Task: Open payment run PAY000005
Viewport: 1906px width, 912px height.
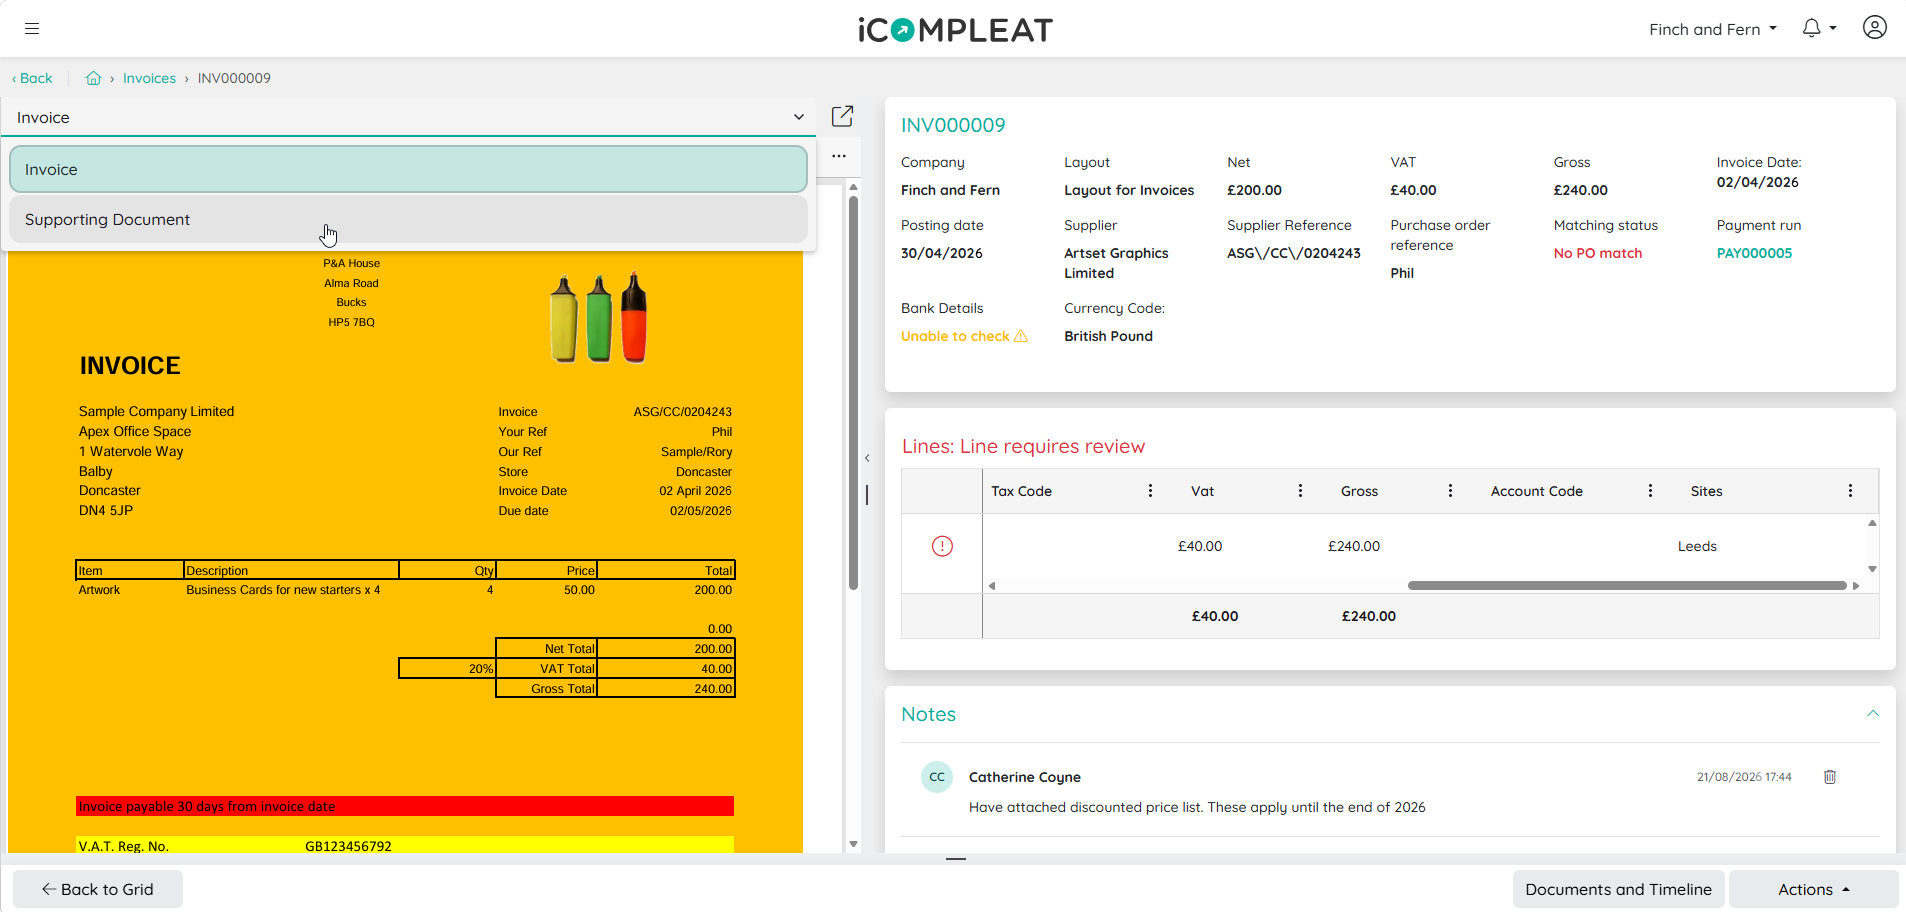Action: (1754, 253)
